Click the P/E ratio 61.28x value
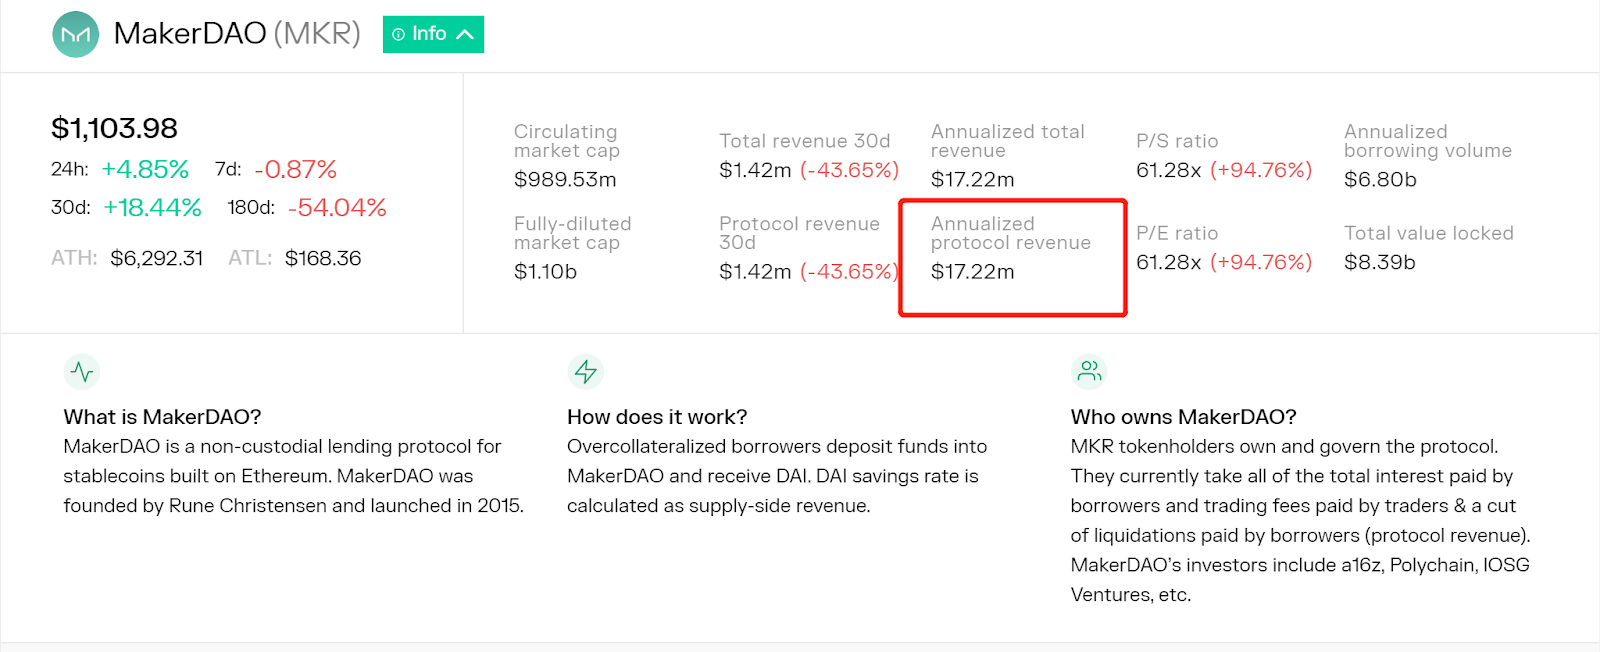1600x652 pixels. (x=1169, y=262)
